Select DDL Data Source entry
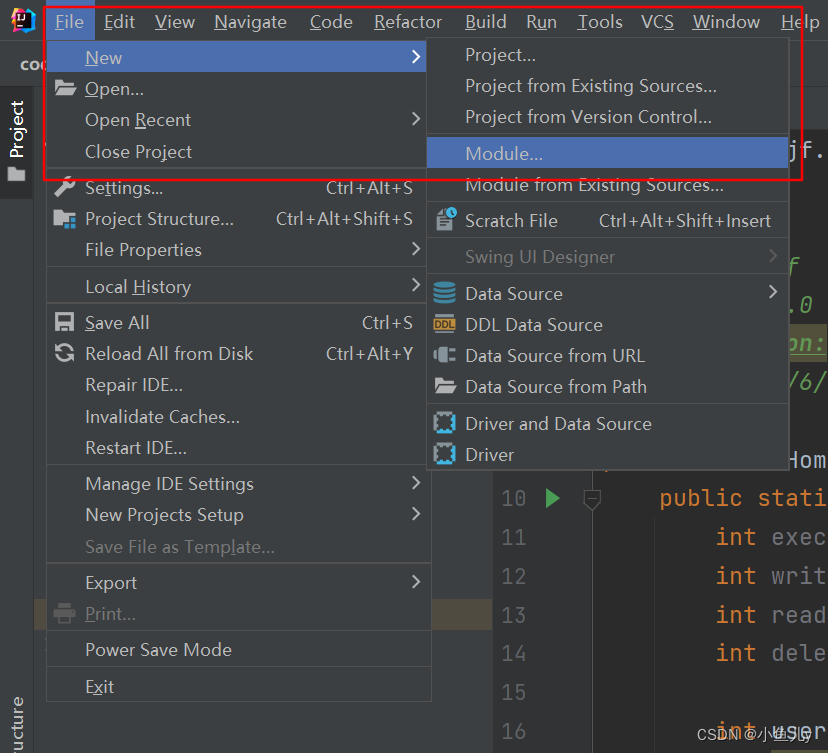The width and height of the screenshot is (828, 753). click(x=607, y=324)
